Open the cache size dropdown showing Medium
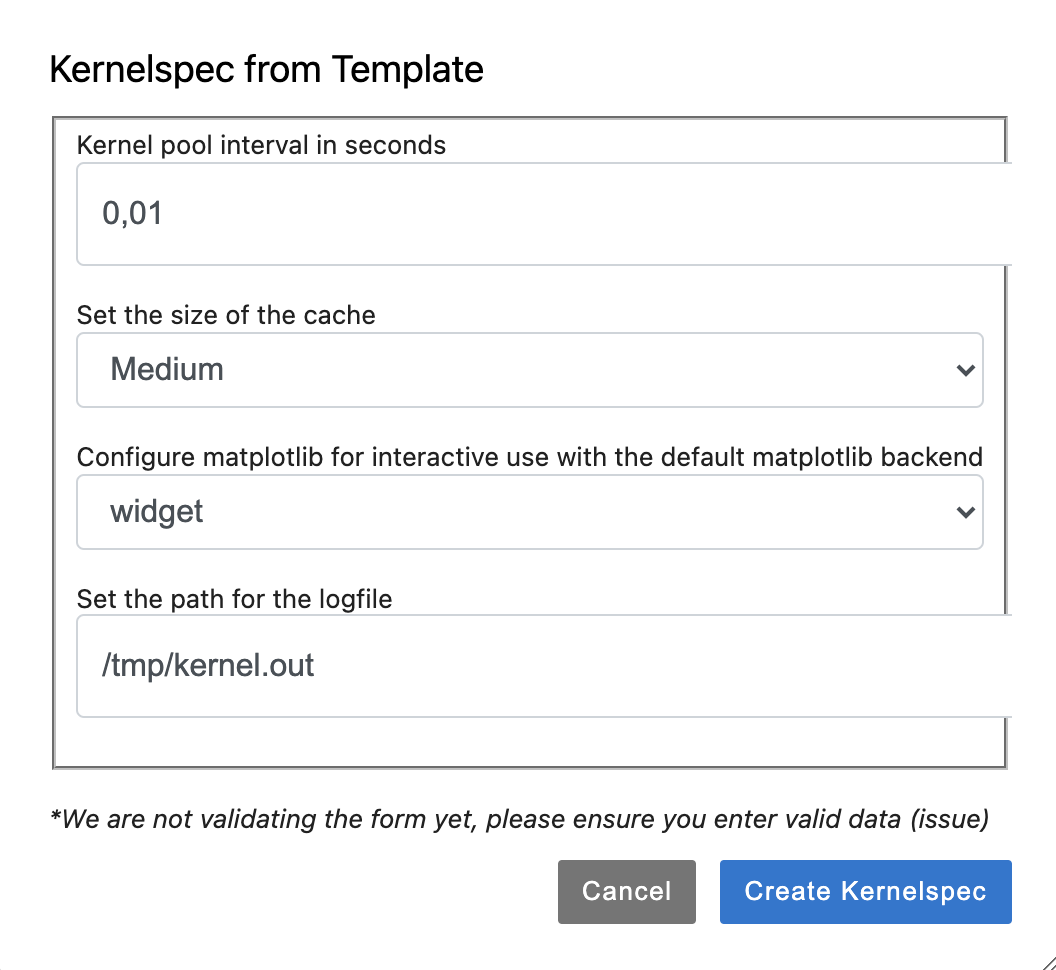This screenshot has width=1056, height=970. point(530,370)
